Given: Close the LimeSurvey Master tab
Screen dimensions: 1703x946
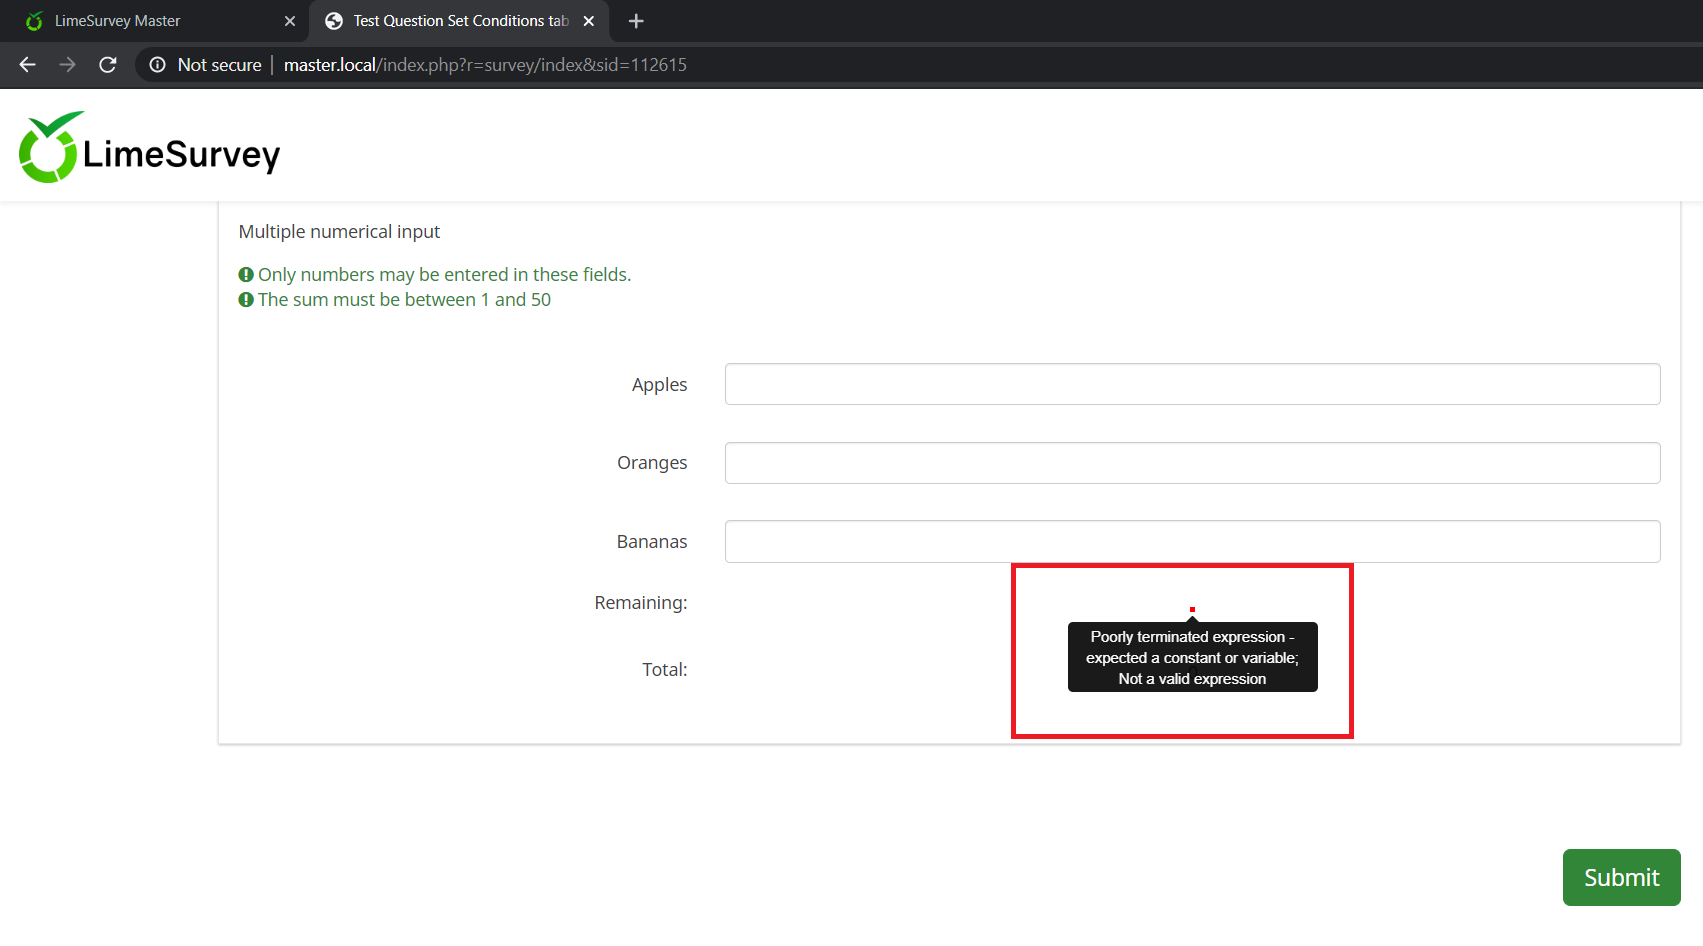Looking at the screenshot, I should tap(290, 21).
